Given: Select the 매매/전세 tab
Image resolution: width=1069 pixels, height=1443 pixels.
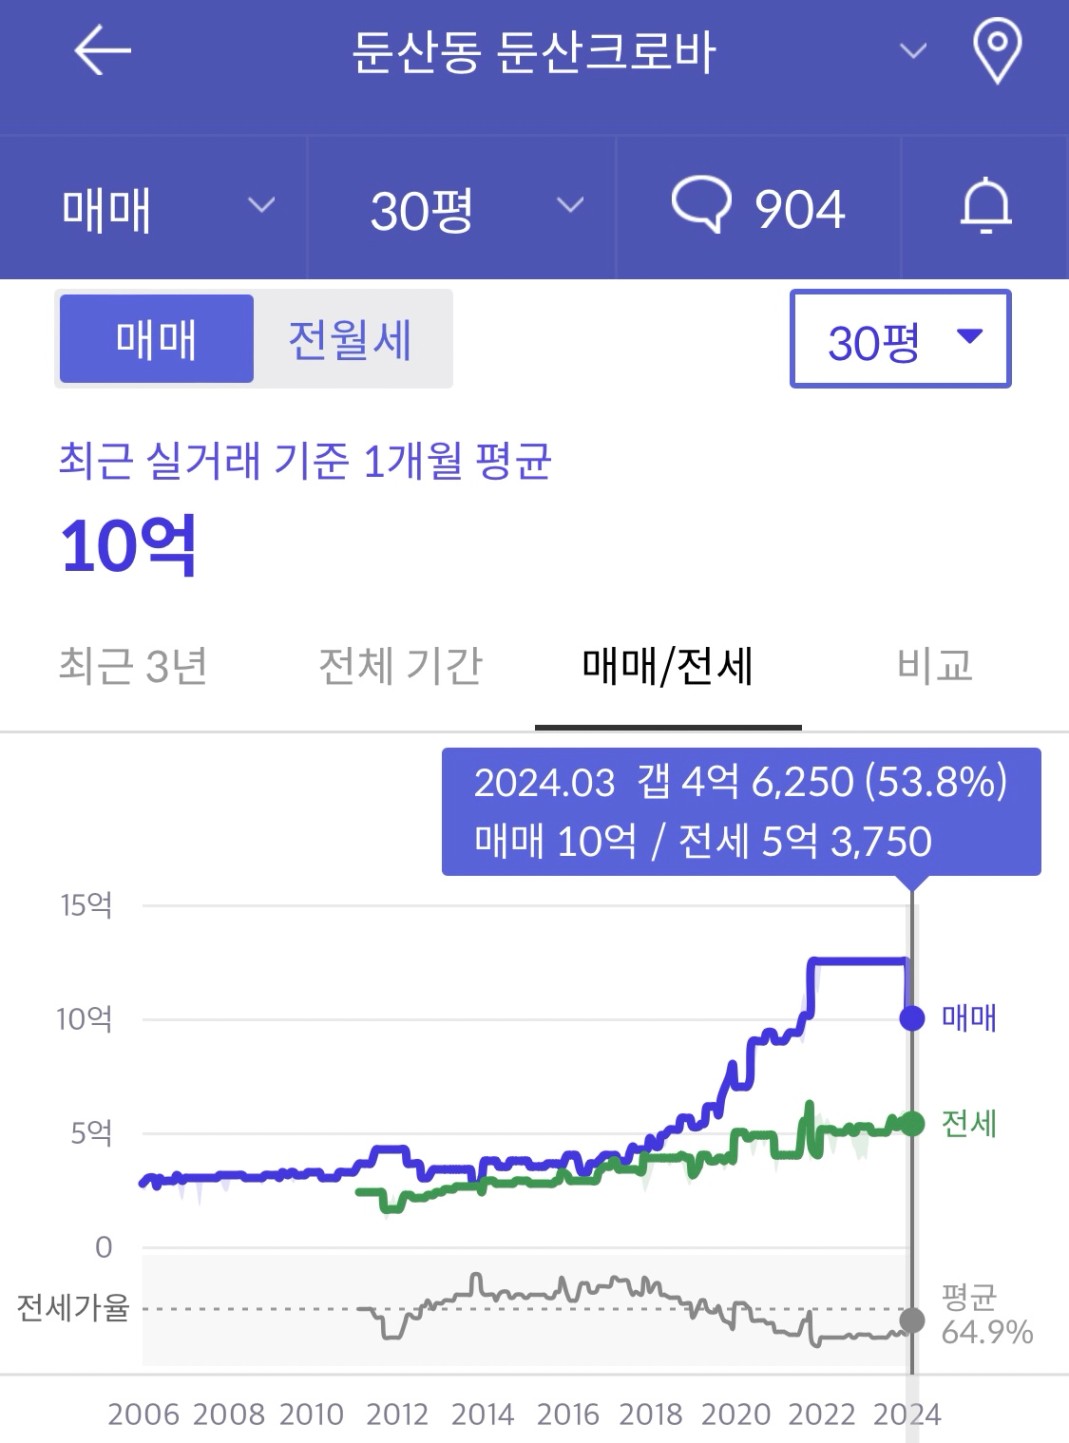Looking at the screenshot, I should point(668,666).
